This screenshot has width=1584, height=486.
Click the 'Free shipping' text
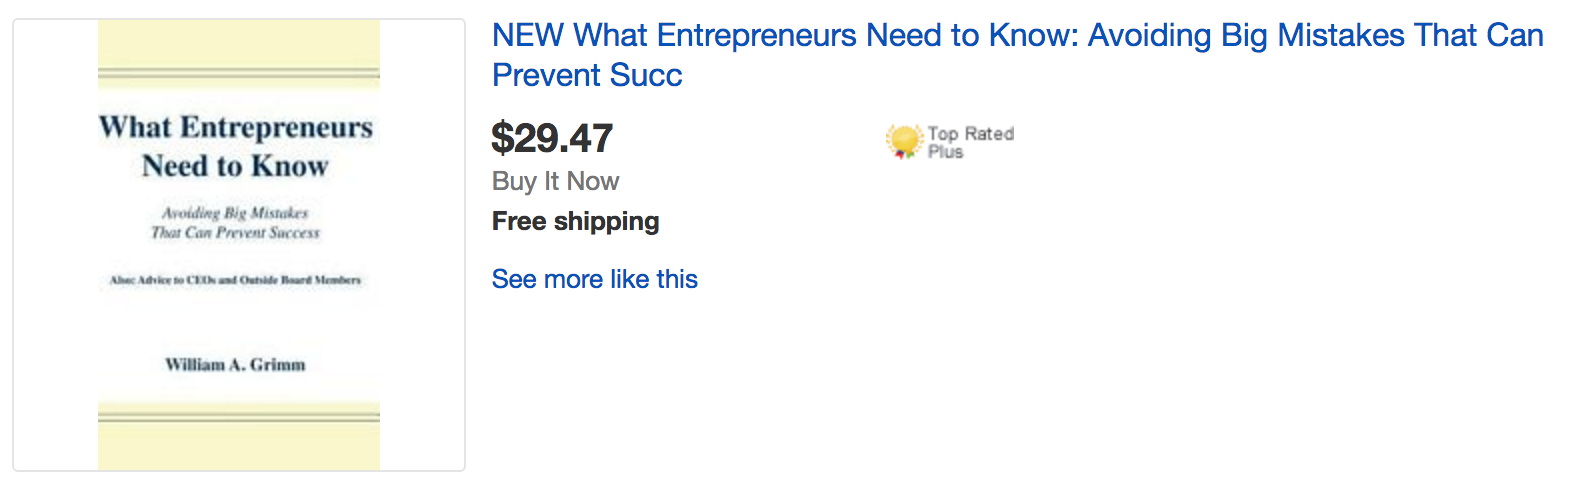575,221
